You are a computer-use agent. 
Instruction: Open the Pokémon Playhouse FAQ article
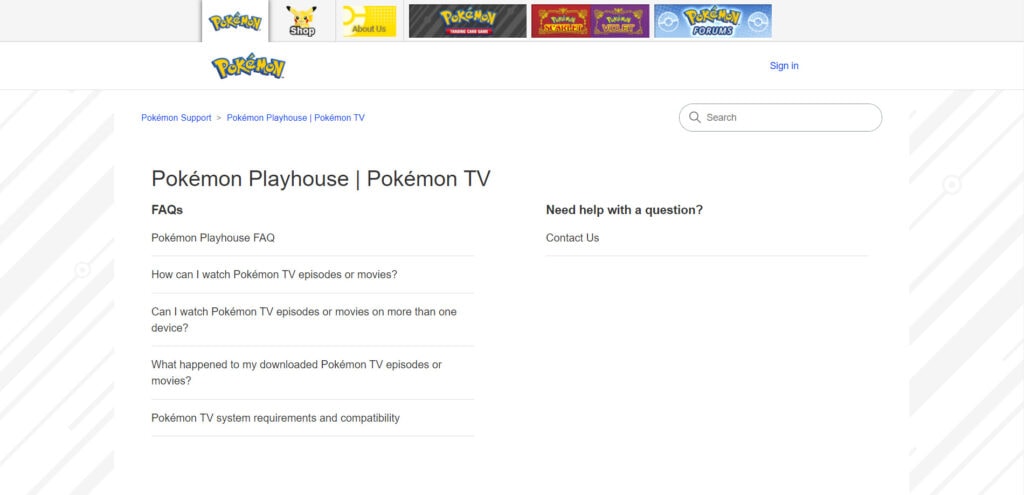coord(213,238)
